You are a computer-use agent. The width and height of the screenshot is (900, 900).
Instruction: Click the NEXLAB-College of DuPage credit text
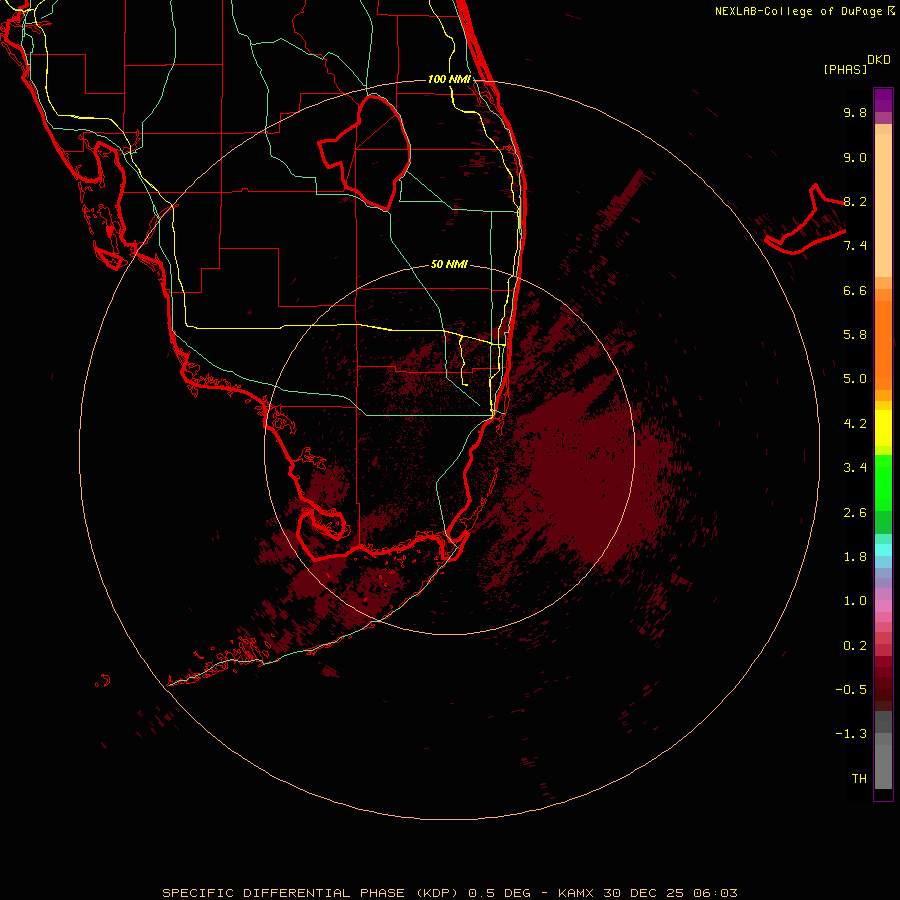pyautogui.click(x=798, y=11)
